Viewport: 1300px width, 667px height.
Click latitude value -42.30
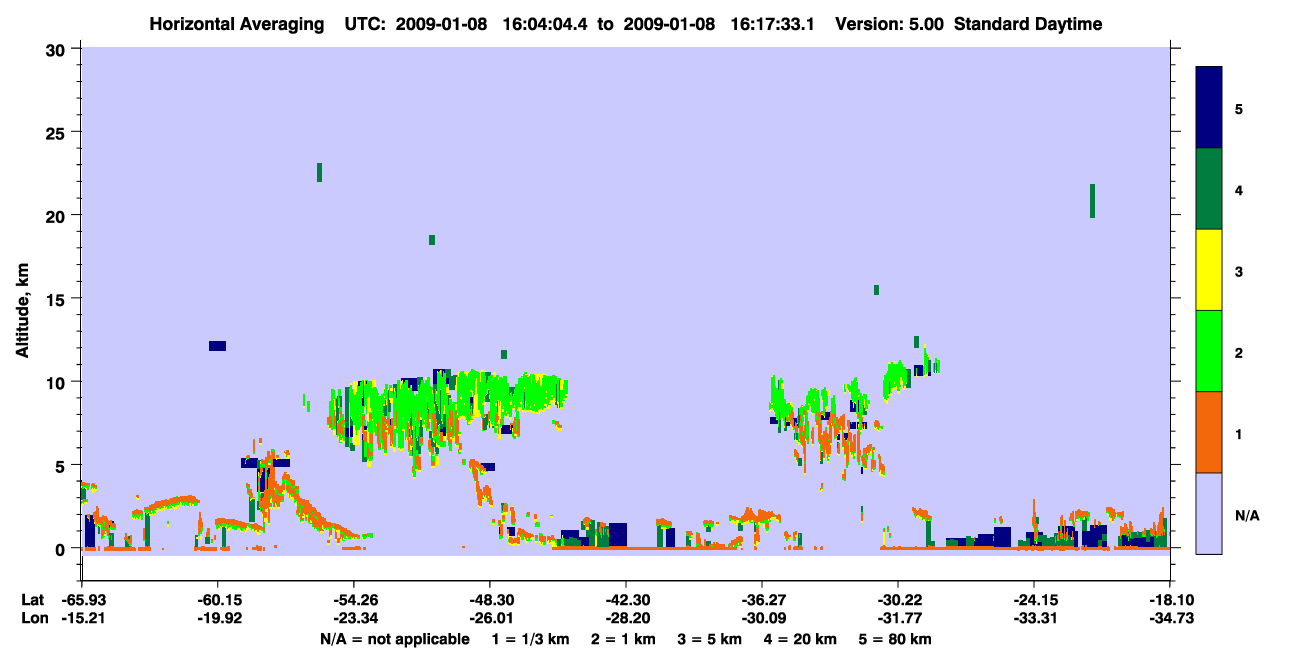(625, 600)
